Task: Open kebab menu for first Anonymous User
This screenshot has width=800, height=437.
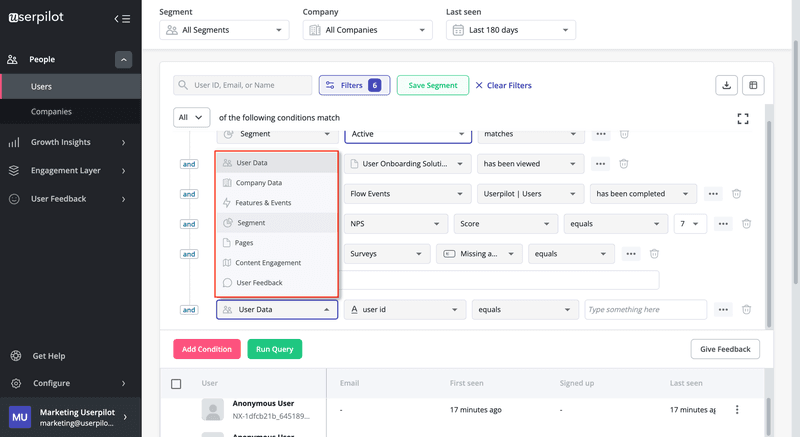Action: 737,409
